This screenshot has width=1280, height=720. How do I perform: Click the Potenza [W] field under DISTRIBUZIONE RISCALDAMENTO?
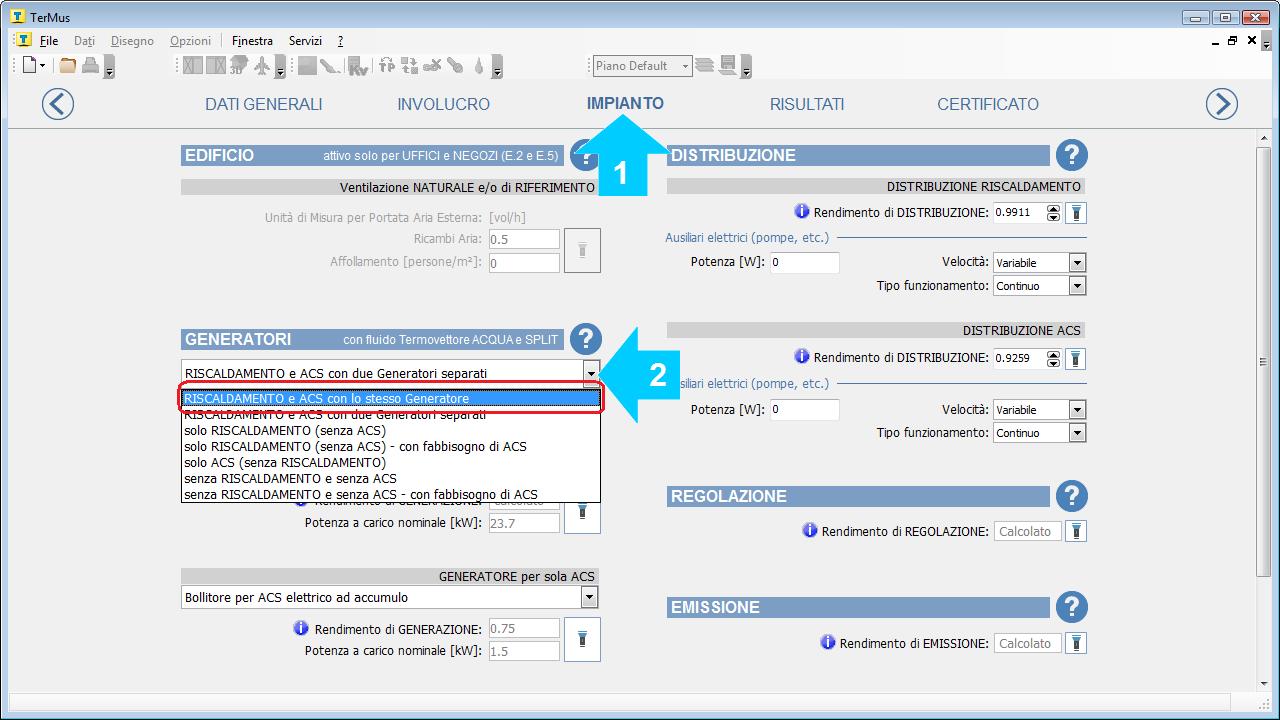pyautogui.click(x=803, y=263)
